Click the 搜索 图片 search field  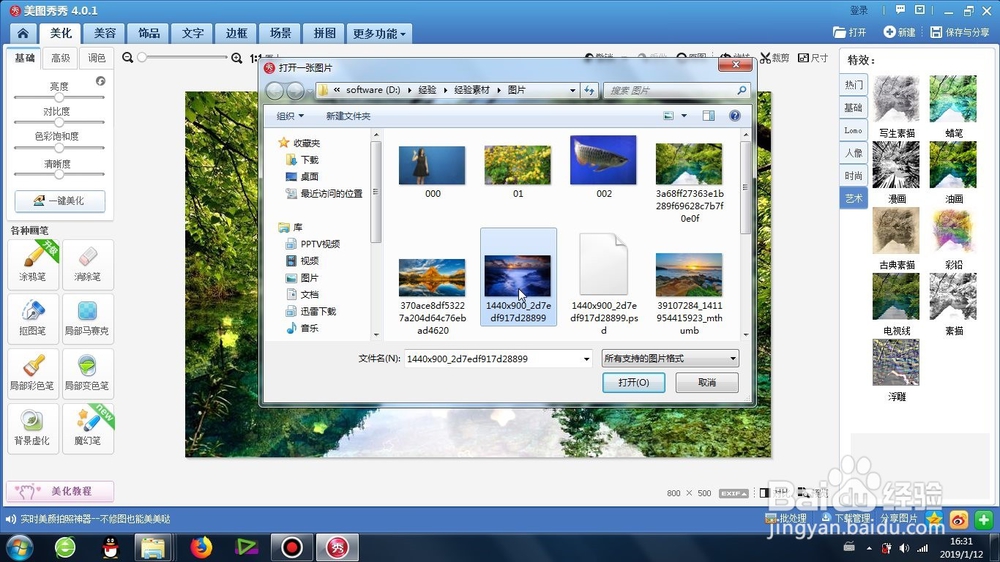(676, 91)
